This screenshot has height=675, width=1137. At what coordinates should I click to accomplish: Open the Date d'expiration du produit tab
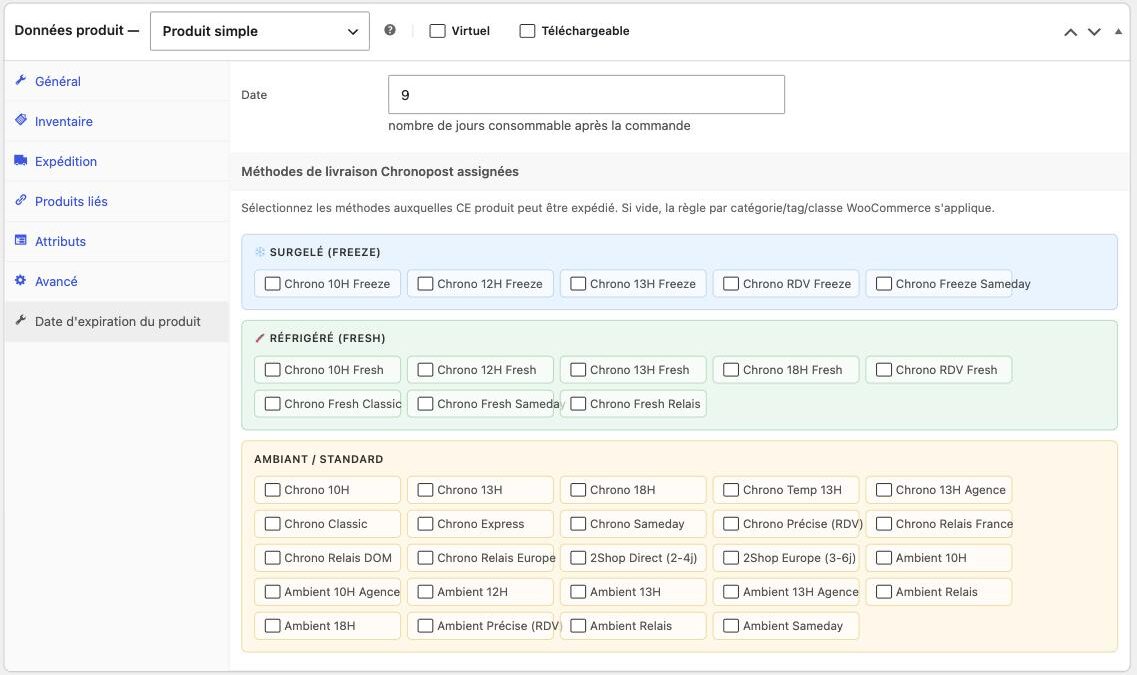[117, 322]
